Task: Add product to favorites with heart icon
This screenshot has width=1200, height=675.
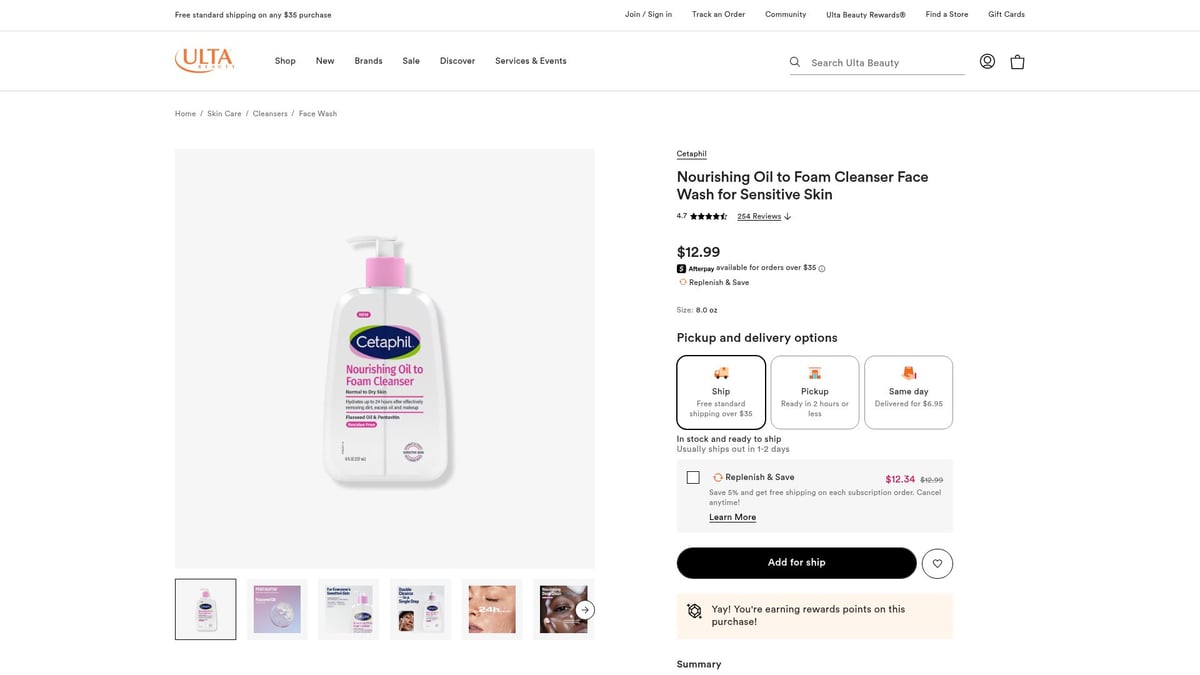Action: click(x=937, y=563)
